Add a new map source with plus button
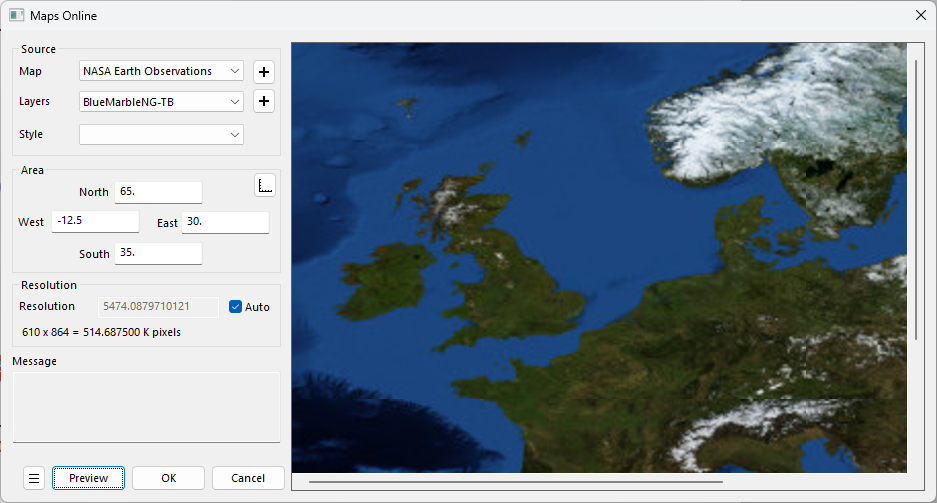 (264, 72)
